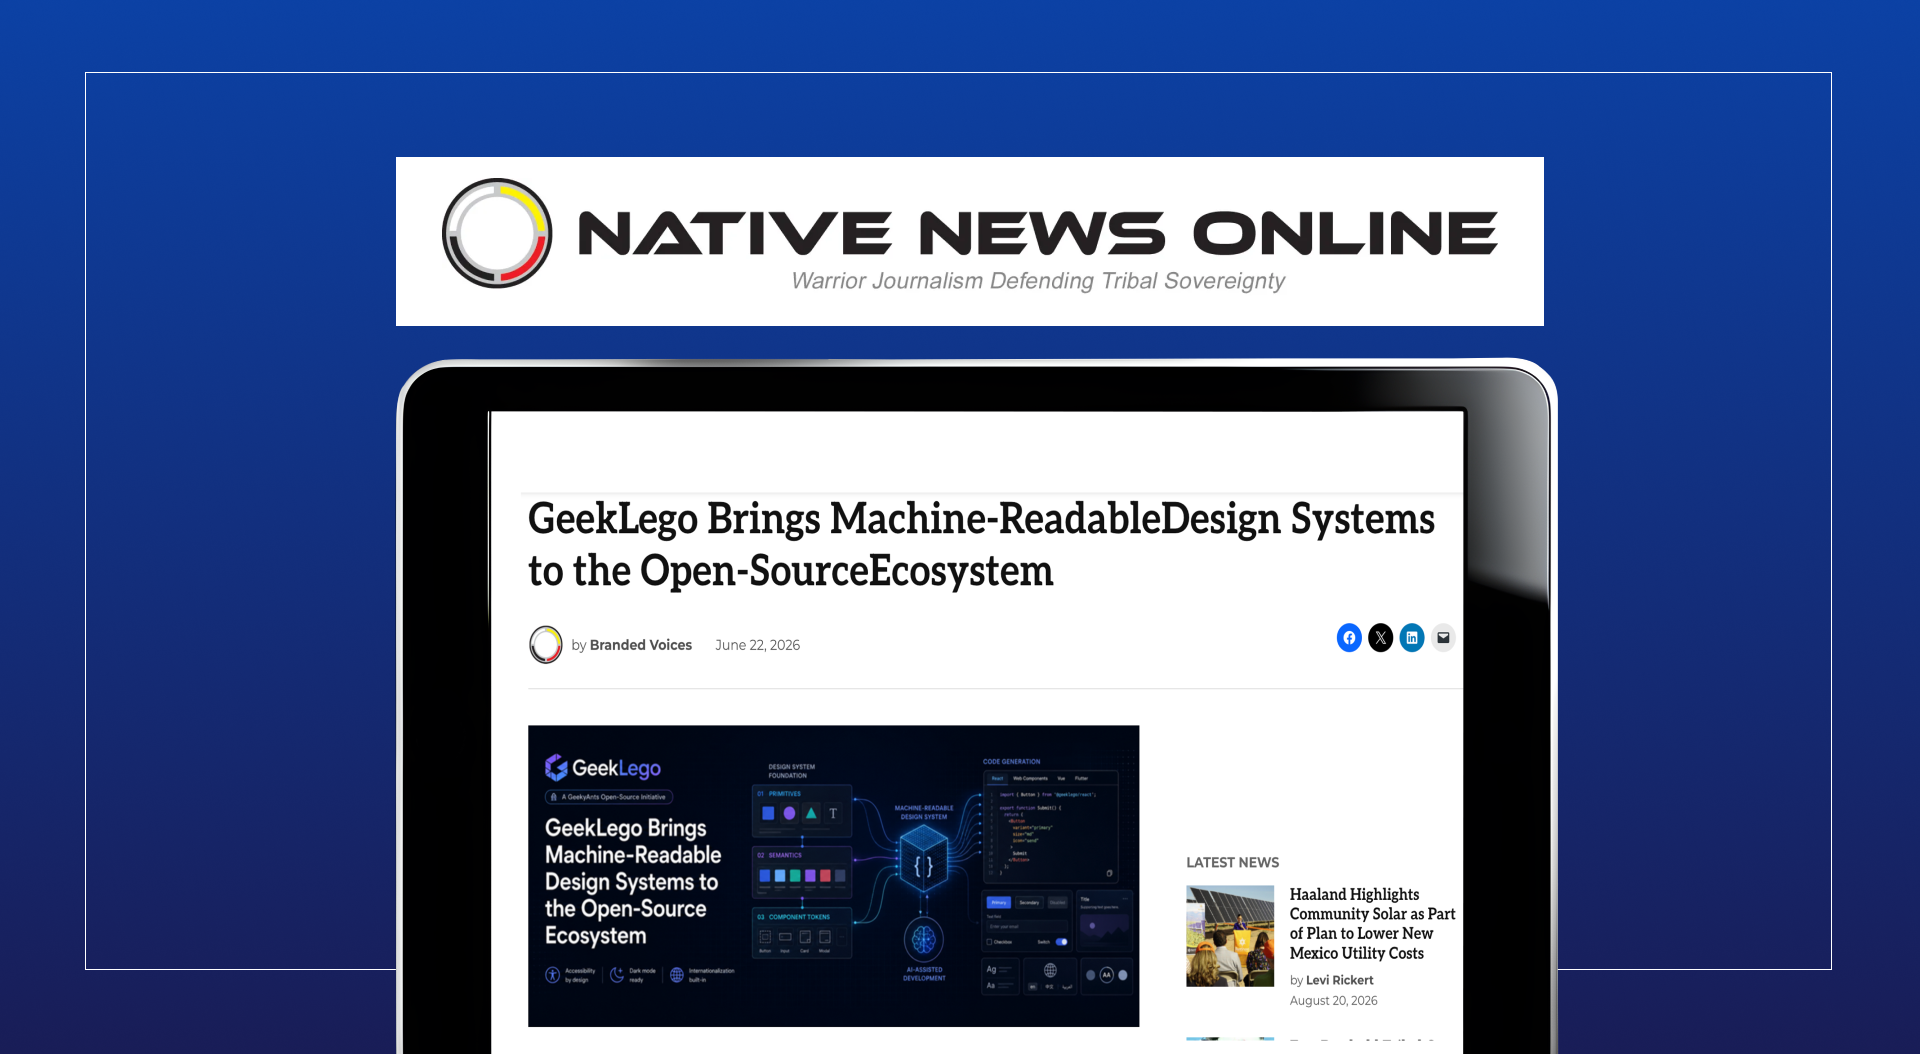Select the August 20, 2026 date text
This screenshot has width=1920, height=1054.
pos(1333,1000)
